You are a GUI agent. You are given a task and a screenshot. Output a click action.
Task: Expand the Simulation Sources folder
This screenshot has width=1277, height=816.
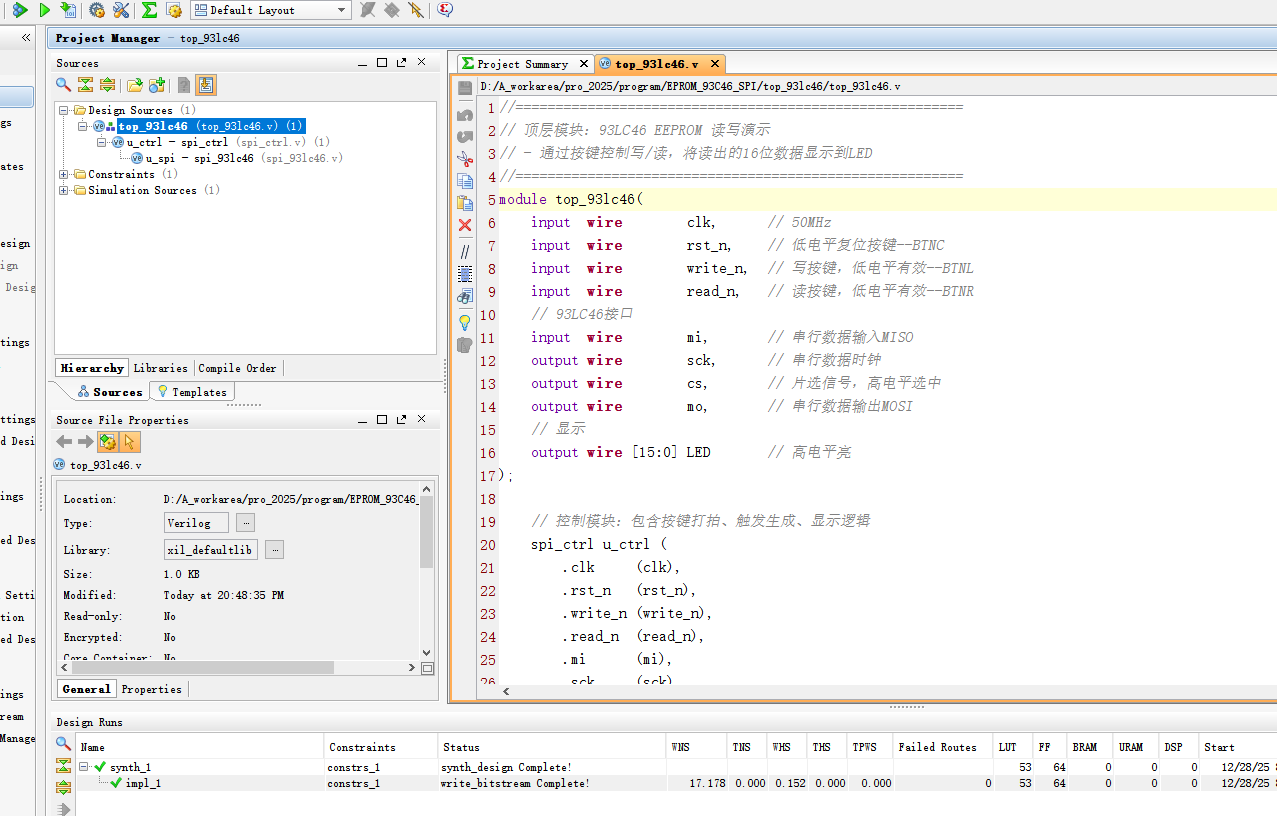(64, 190)
